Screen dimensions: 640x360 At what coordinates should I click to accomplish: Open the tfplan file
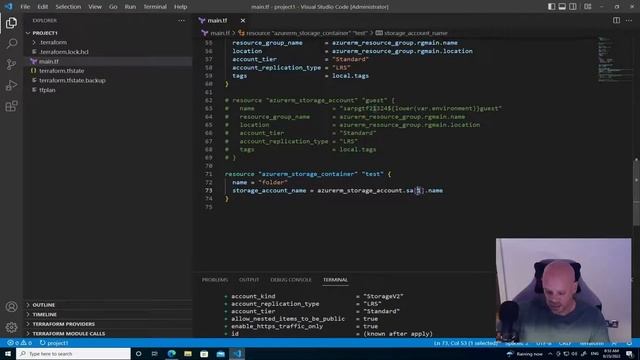[x=107, y=90]
